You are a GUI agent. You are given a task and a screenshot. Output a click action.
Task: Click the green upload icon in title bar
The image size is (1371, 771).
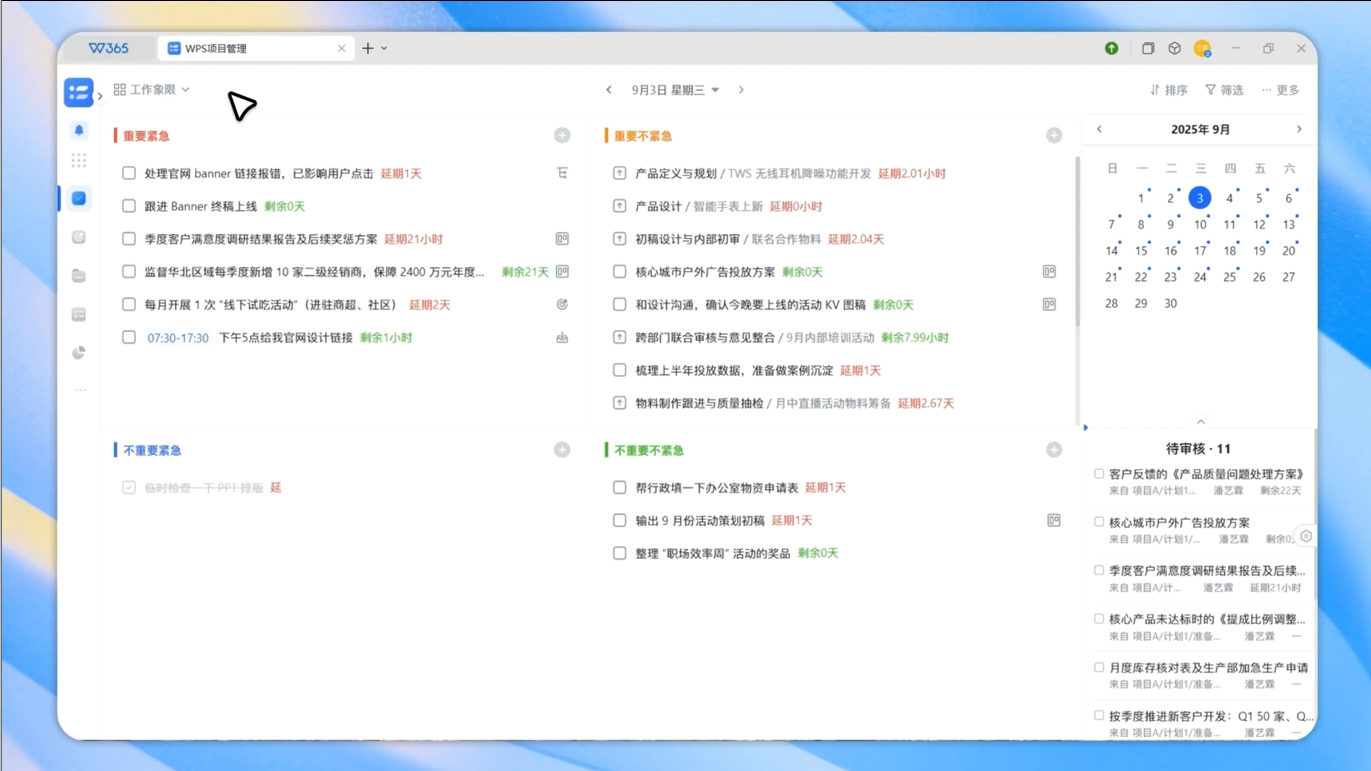pyautogui.click(x=1111, y=48)
